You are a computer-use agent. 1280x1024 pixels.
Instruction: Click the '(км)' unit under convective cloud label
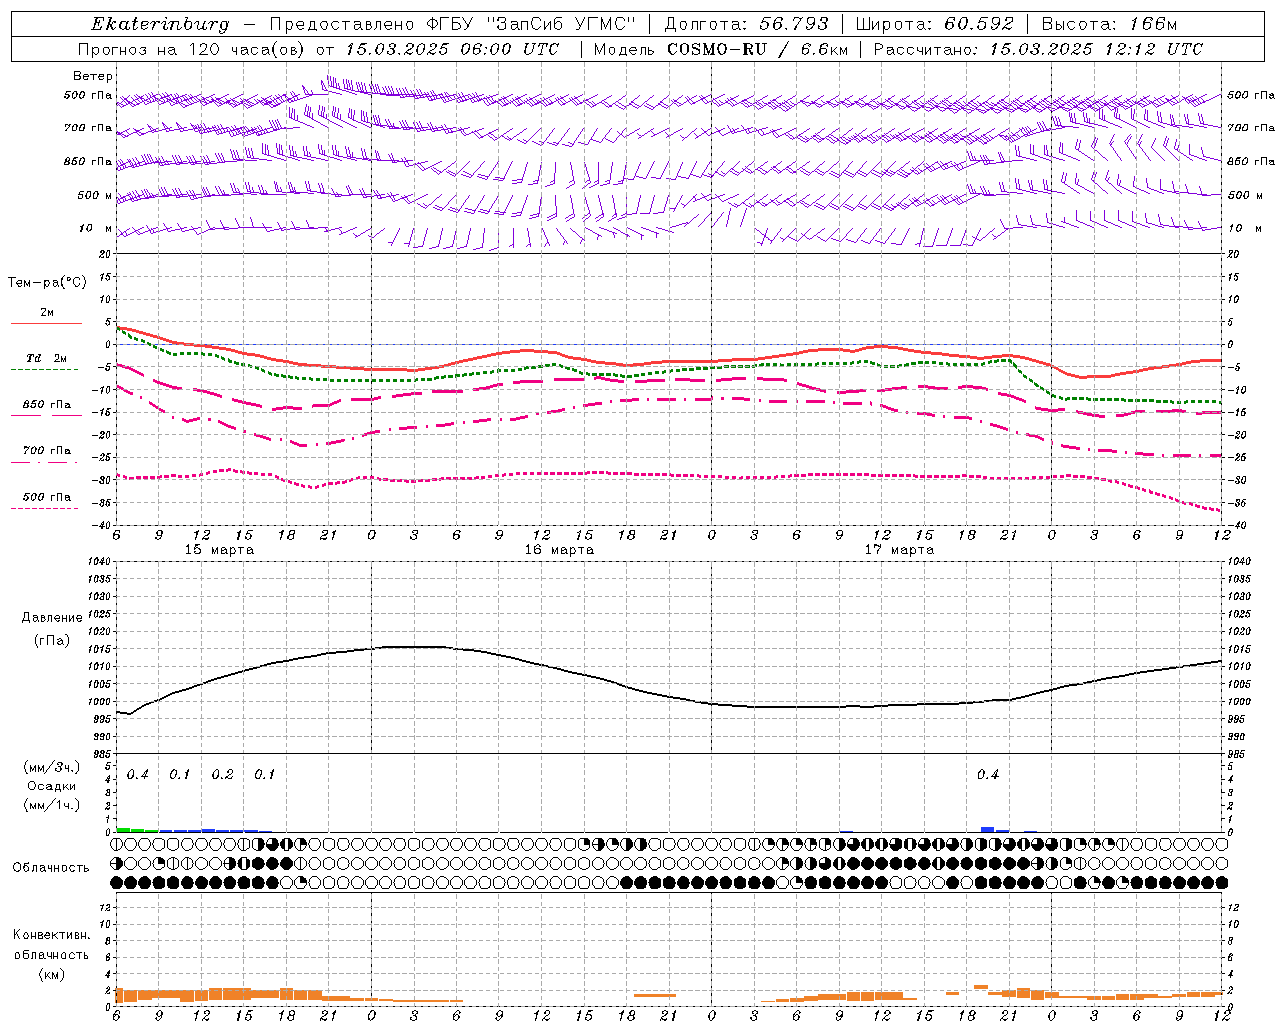click(51, 974)
